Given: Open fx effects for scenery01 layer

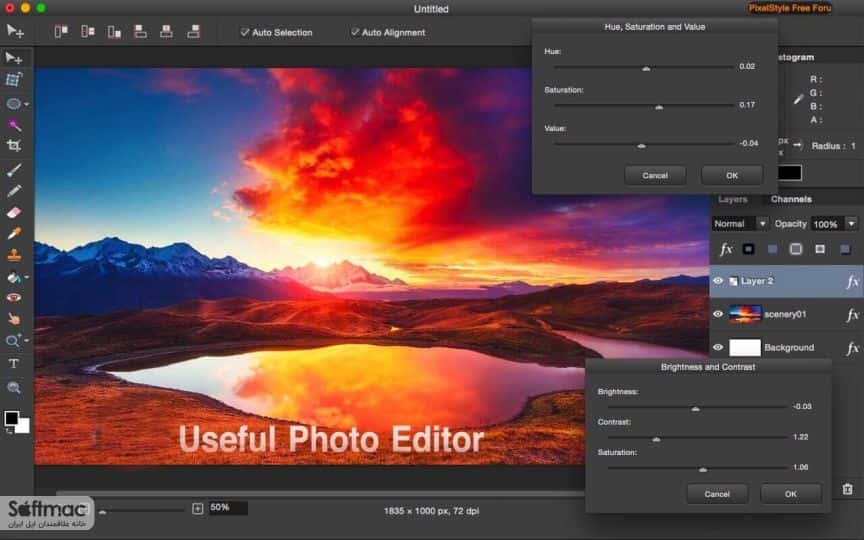Looking at the screenshot, I should (x=852, y=315).
